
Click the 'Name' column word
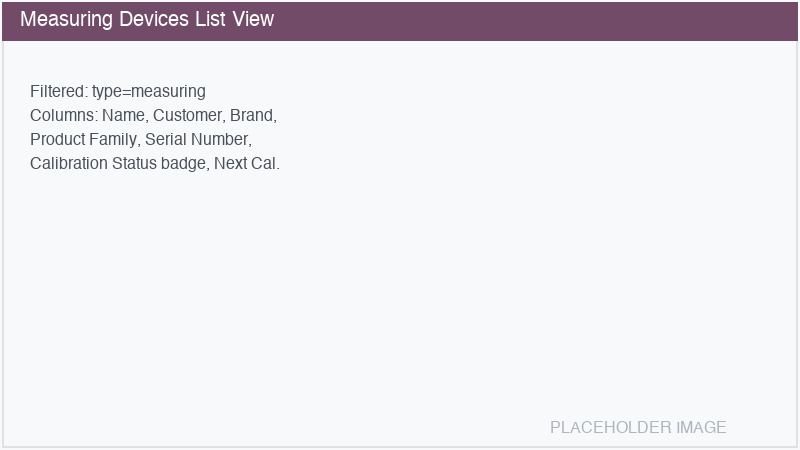tap(123, 116)
